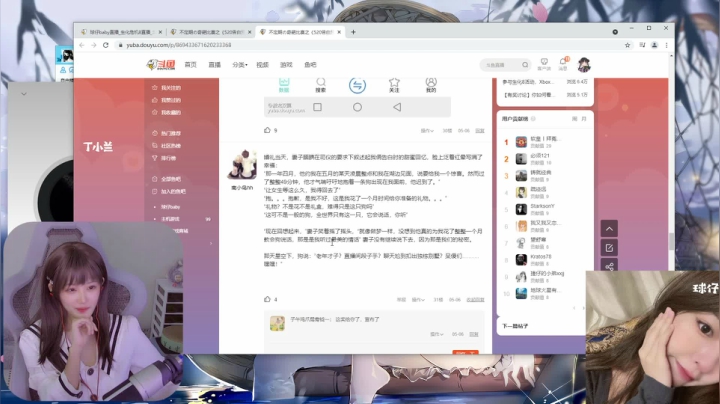Switch to the second browser tab

tap(209, 32)
